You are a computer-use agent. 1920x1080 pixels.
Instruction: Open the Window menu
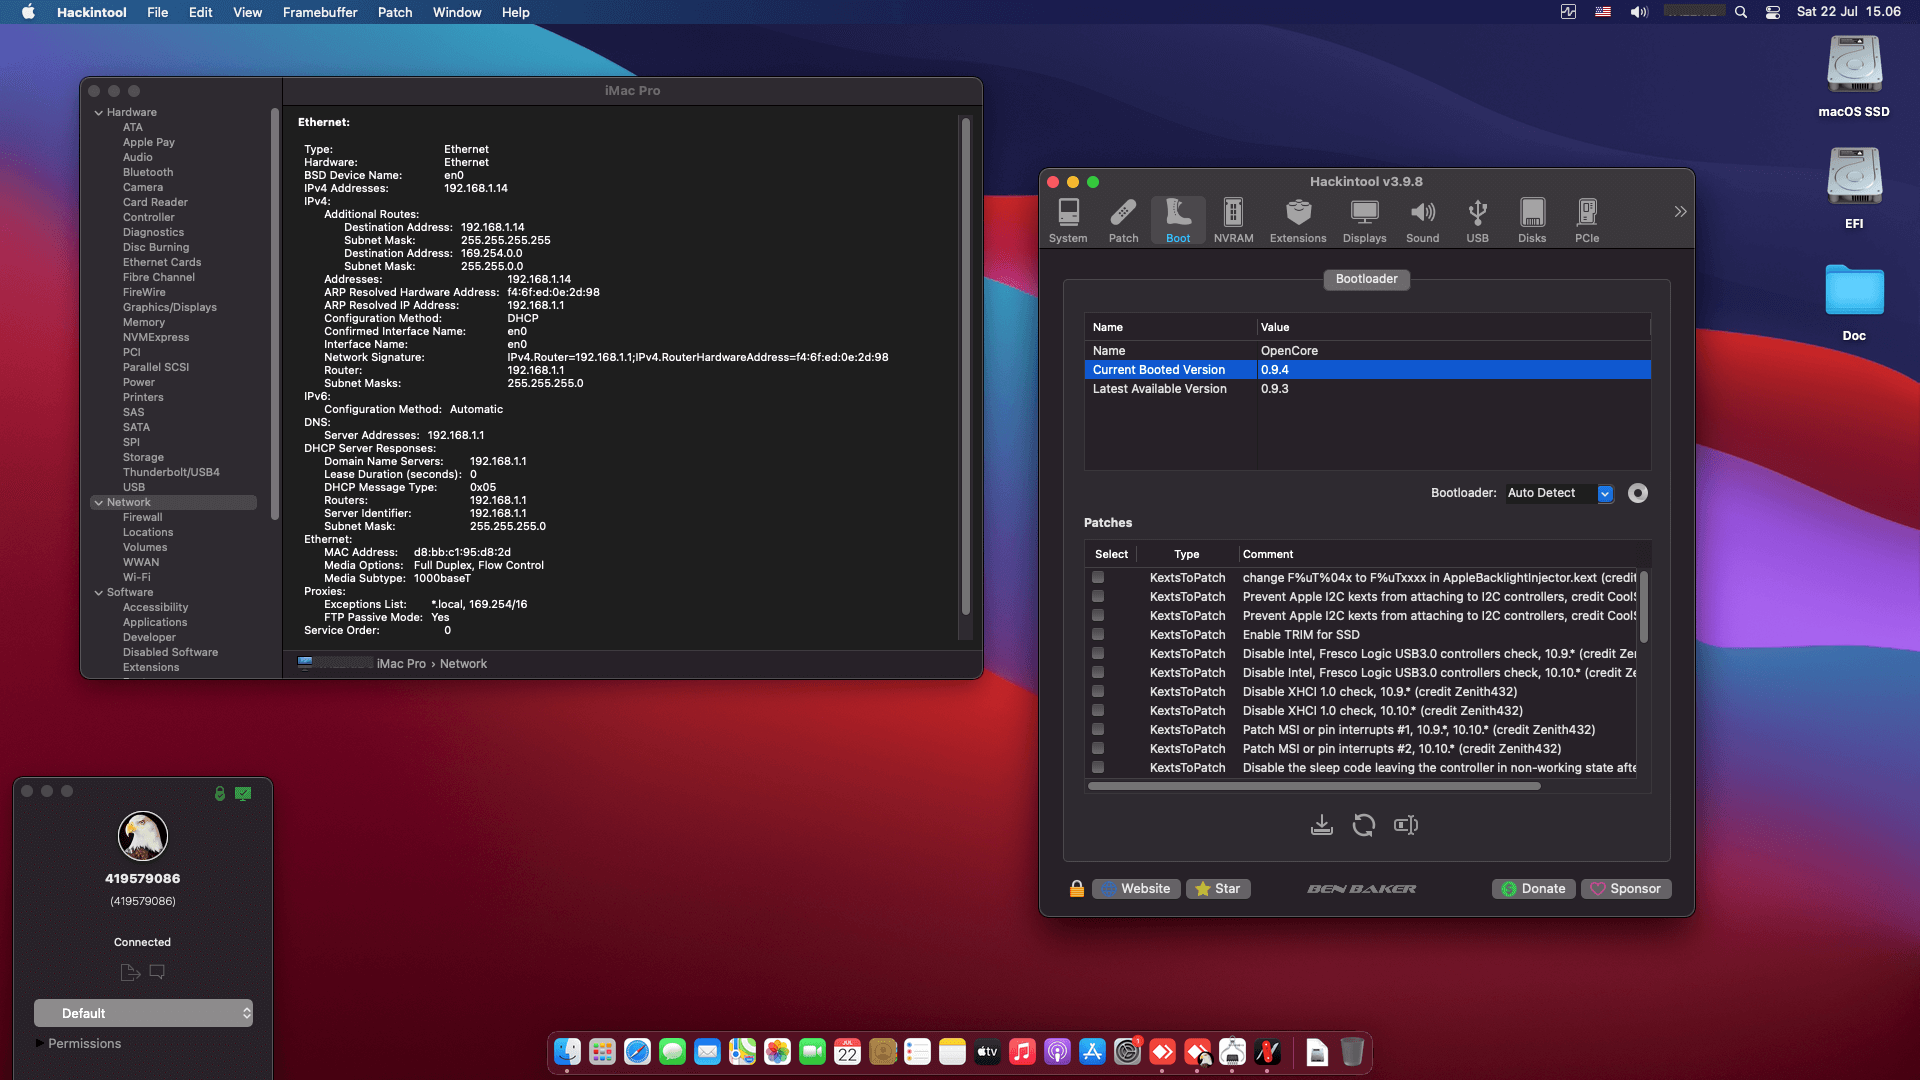(457, 12)
